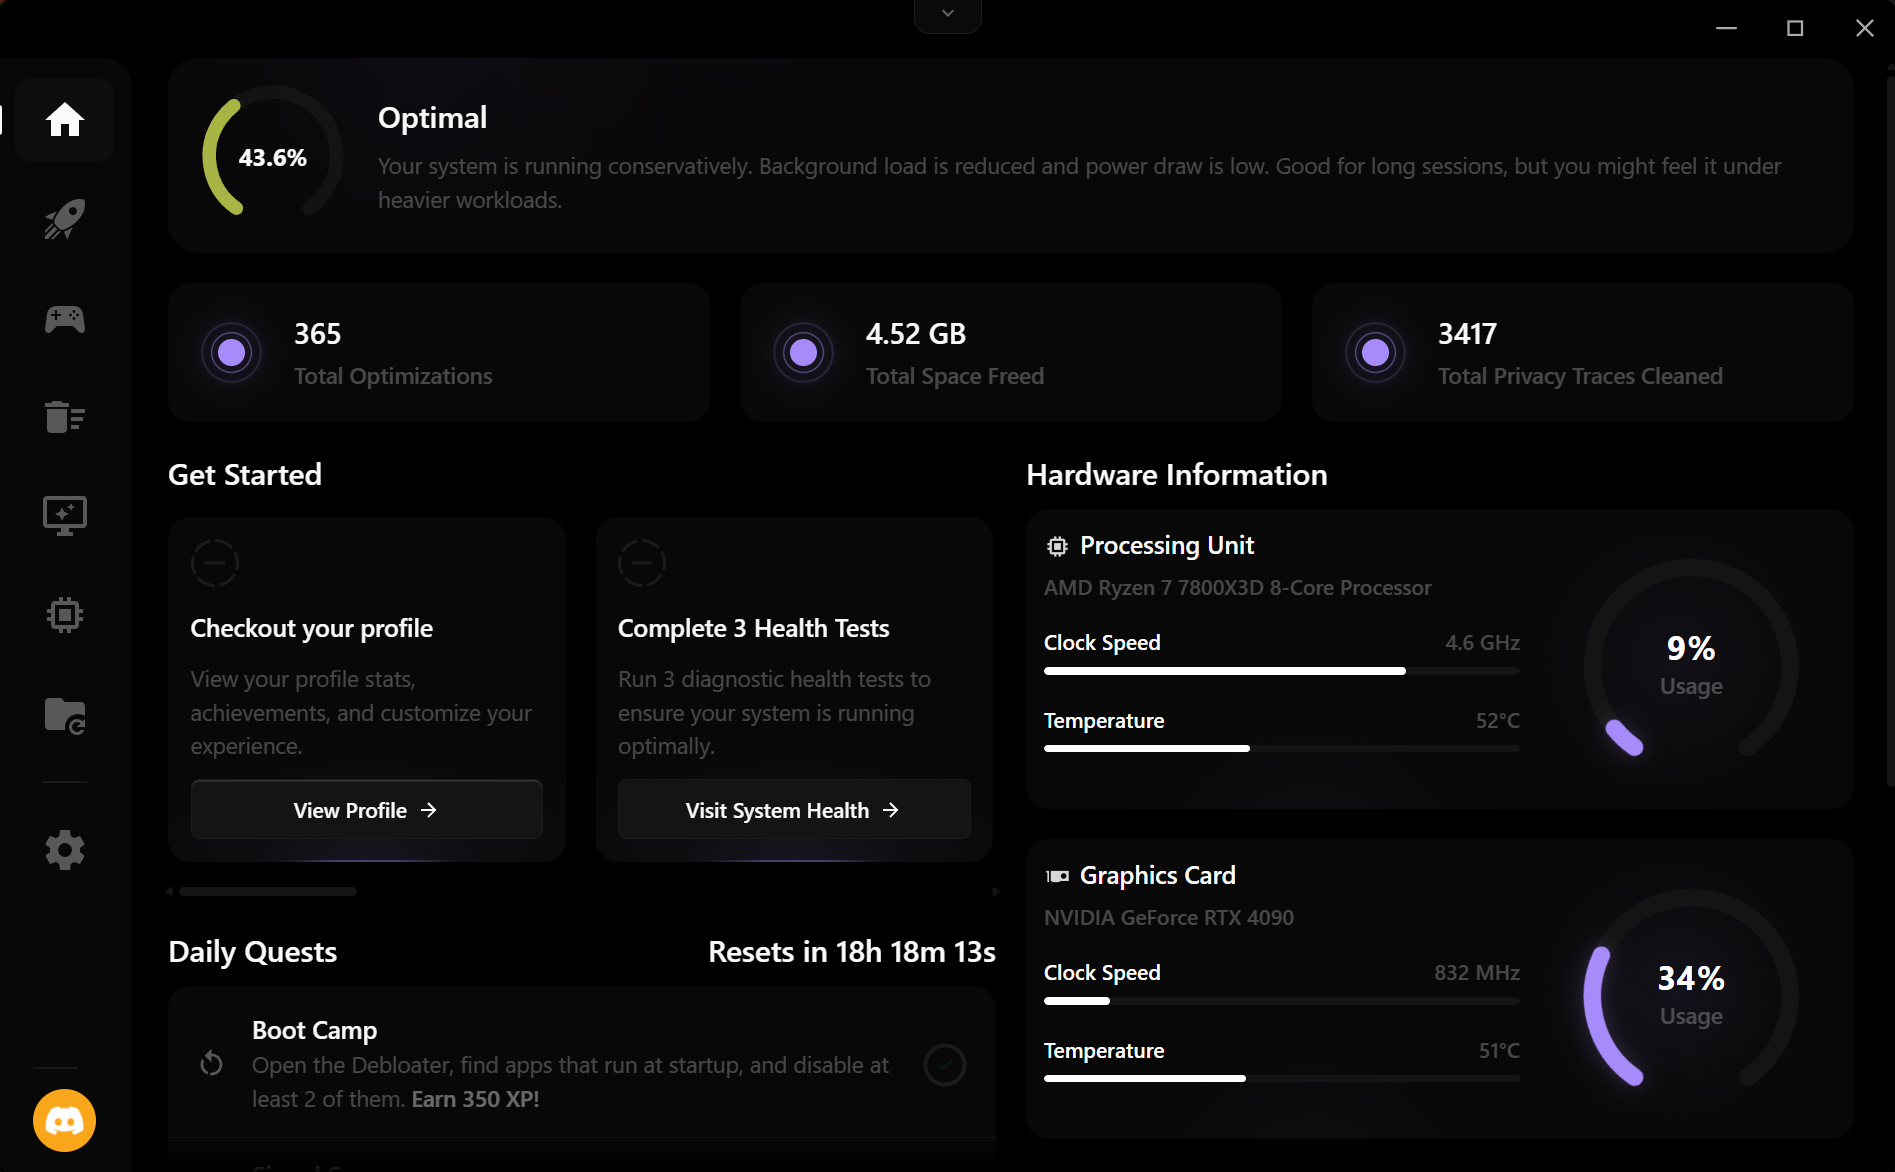Open Settings gear in sidebar
This screenshot has width=1895, height=1172.
[65, 850]
